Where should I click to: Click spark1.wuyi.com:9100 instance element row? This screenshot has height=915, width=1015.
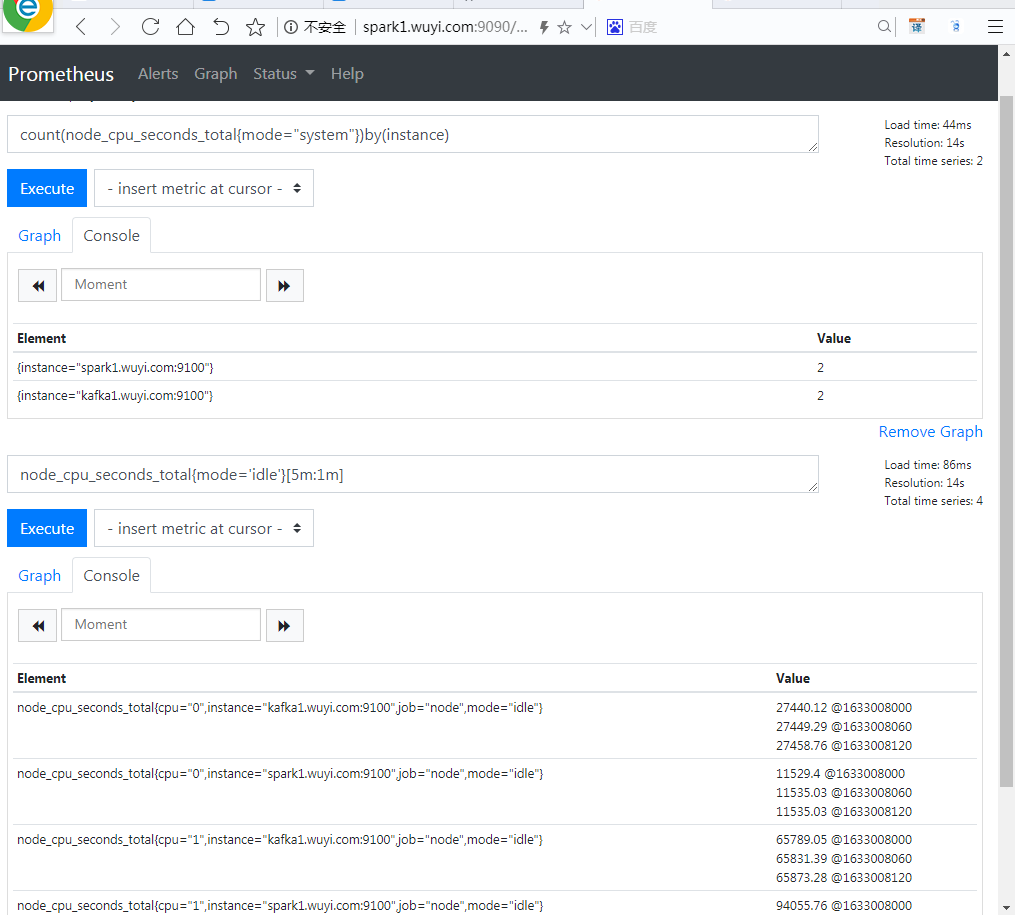[x=495, y=368]
